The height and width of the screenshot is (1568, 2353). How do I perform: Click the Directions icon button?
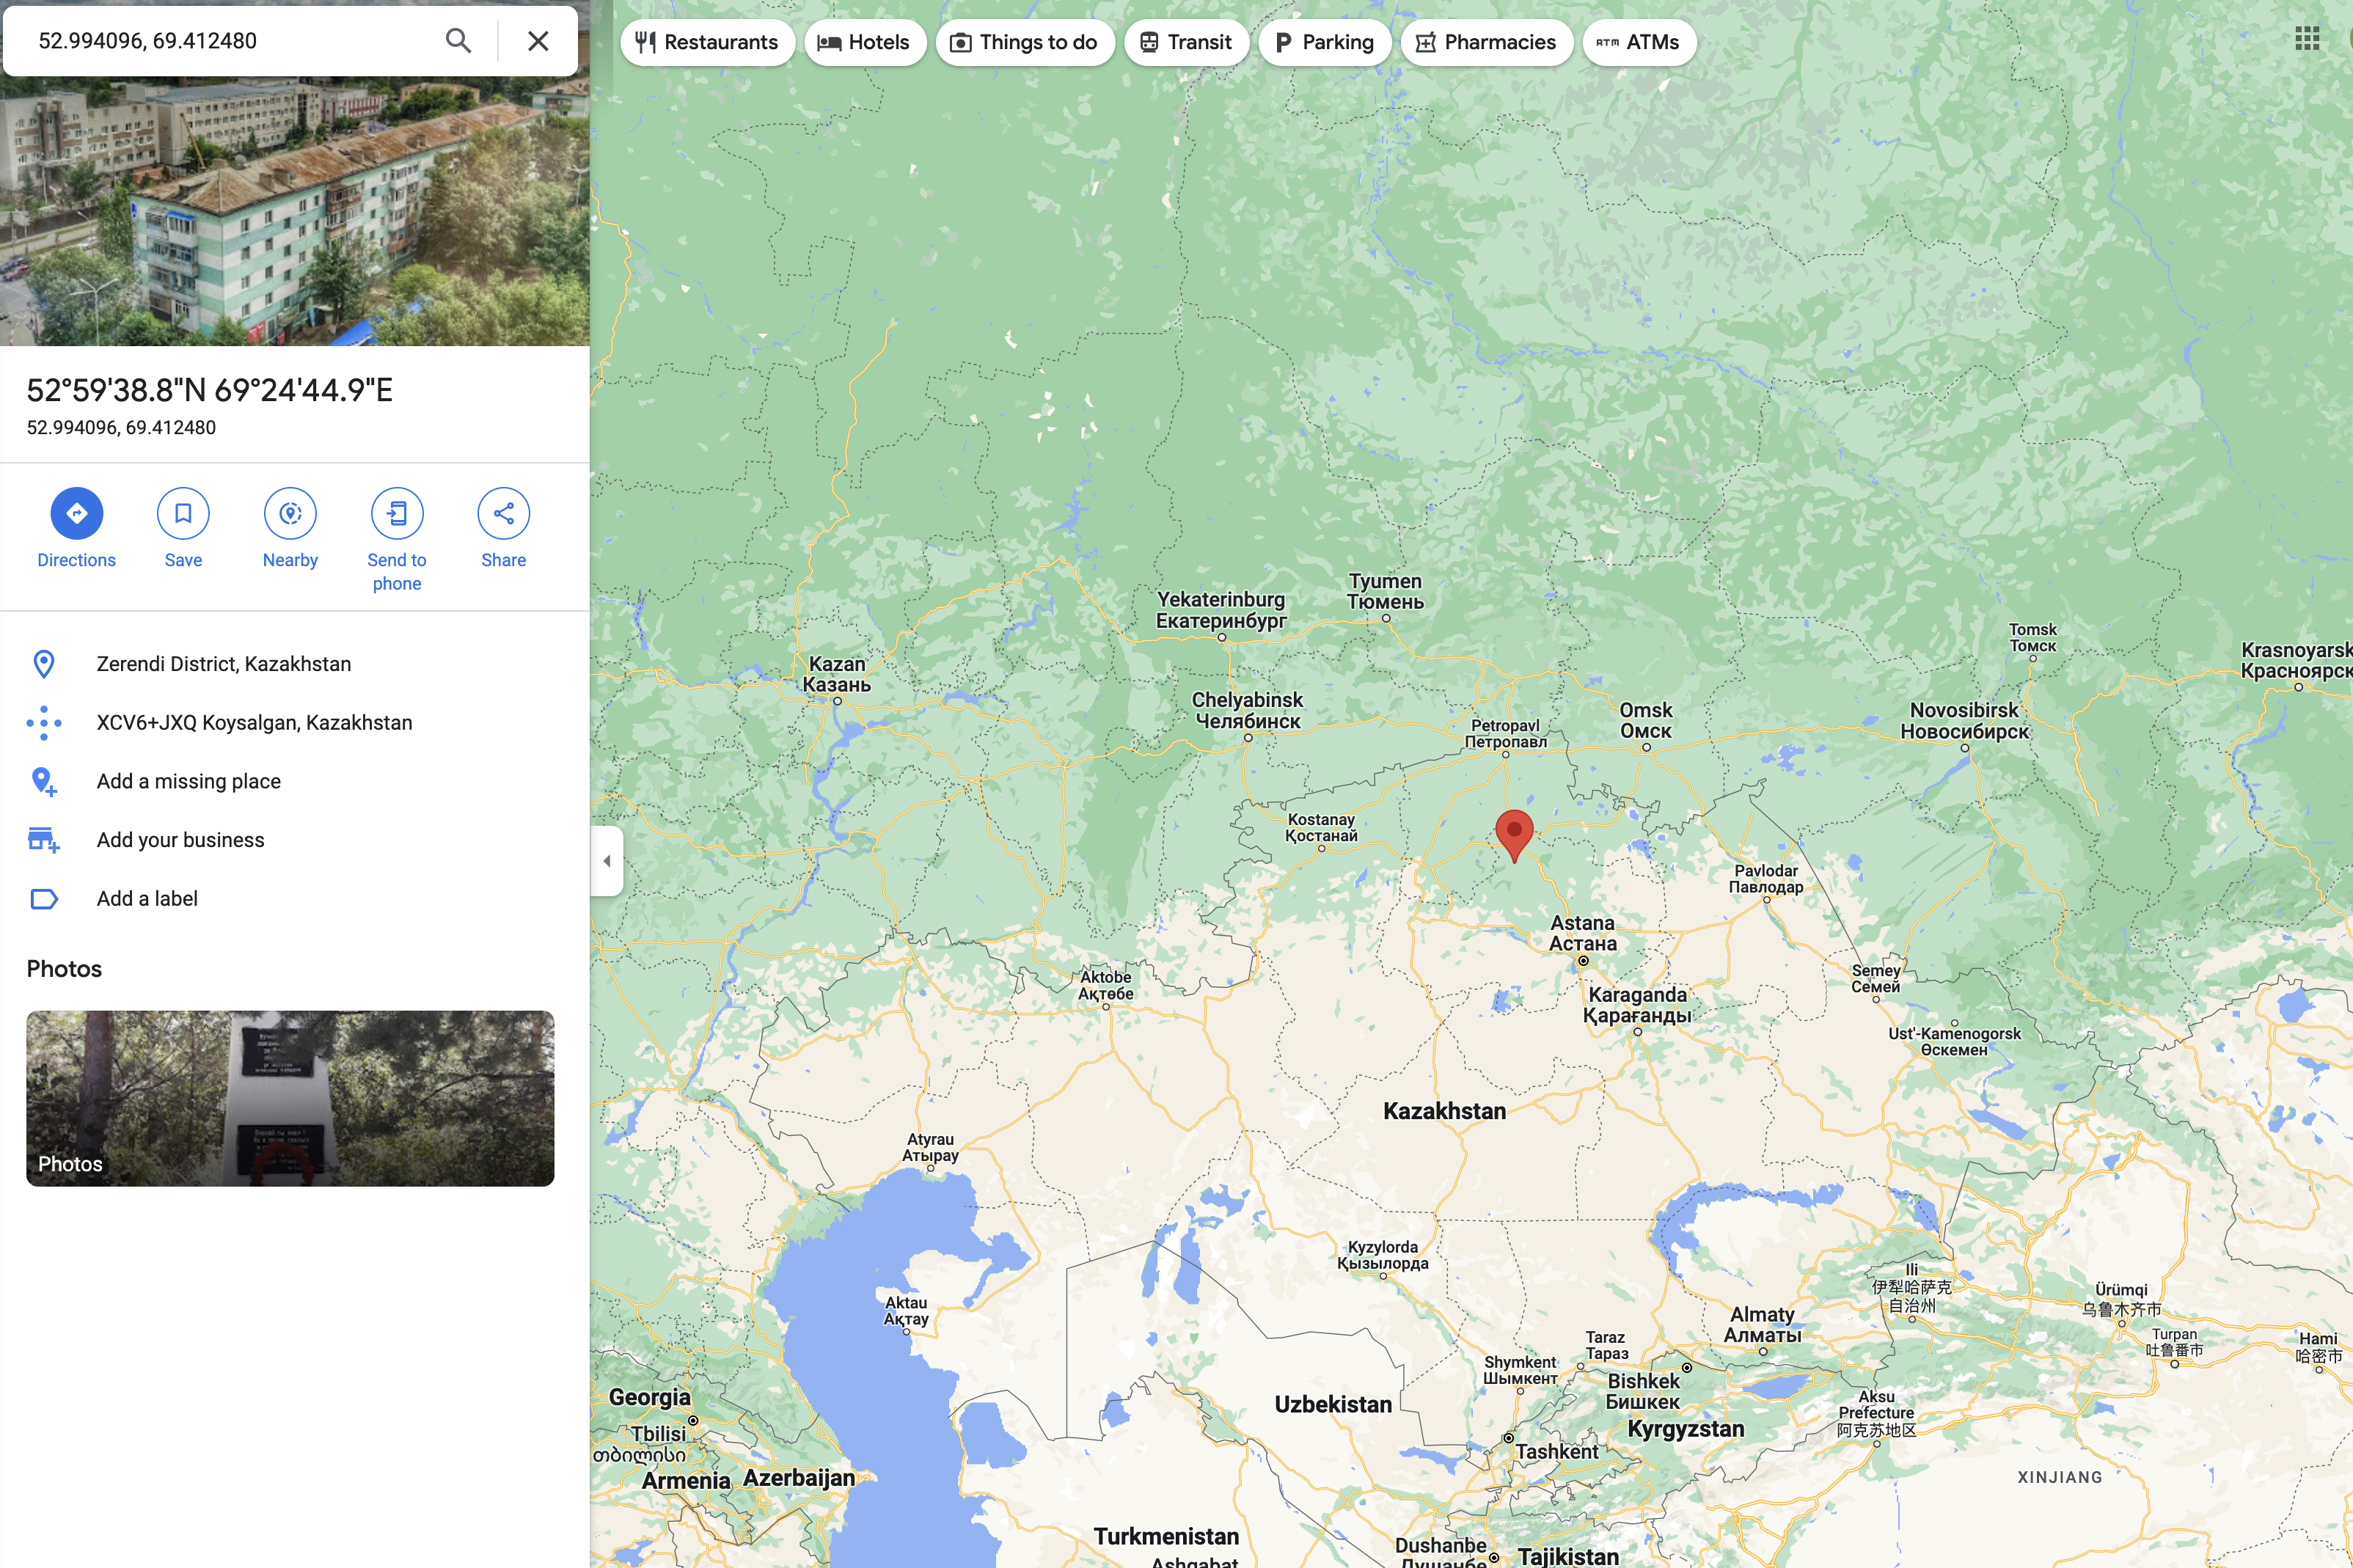pyautogui.click(x=76, y=513)
